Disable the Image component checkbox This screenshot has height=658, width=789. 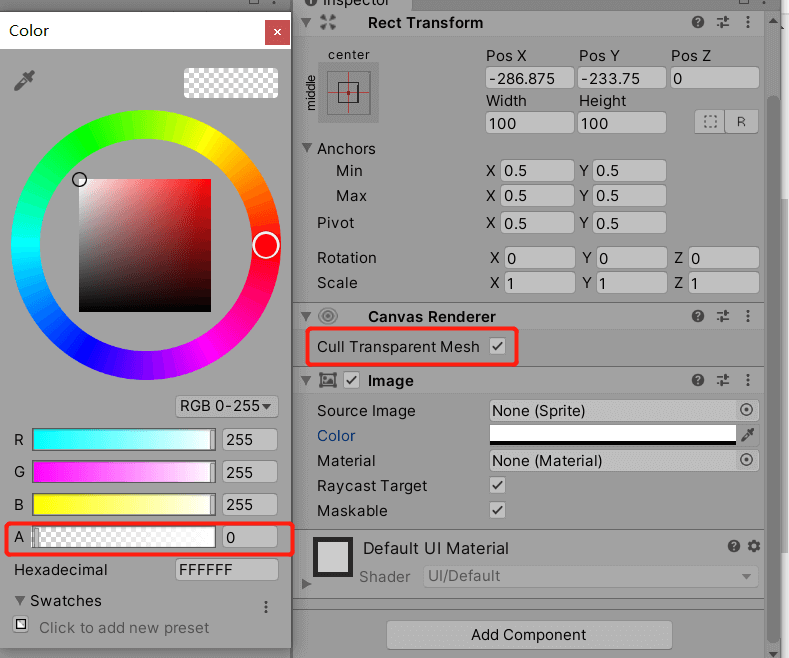(351, 380)
